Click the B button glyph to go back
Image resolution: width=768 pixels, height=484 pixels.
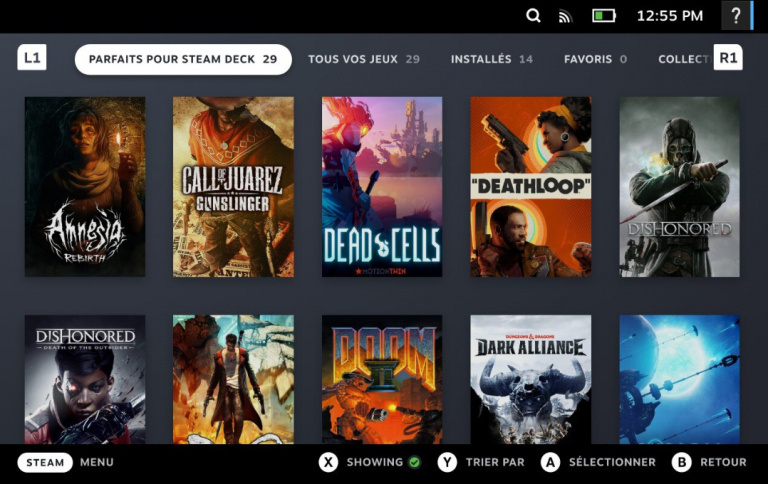682,462
